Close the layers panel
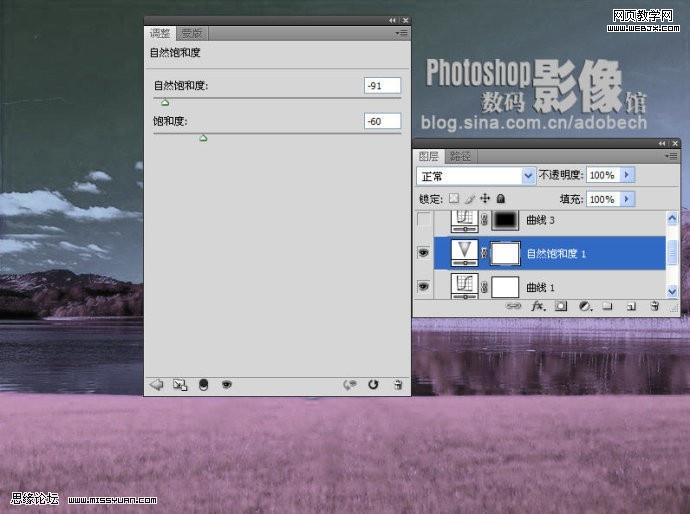The height and width of the screenshot is (514, 690). point(675,143)
